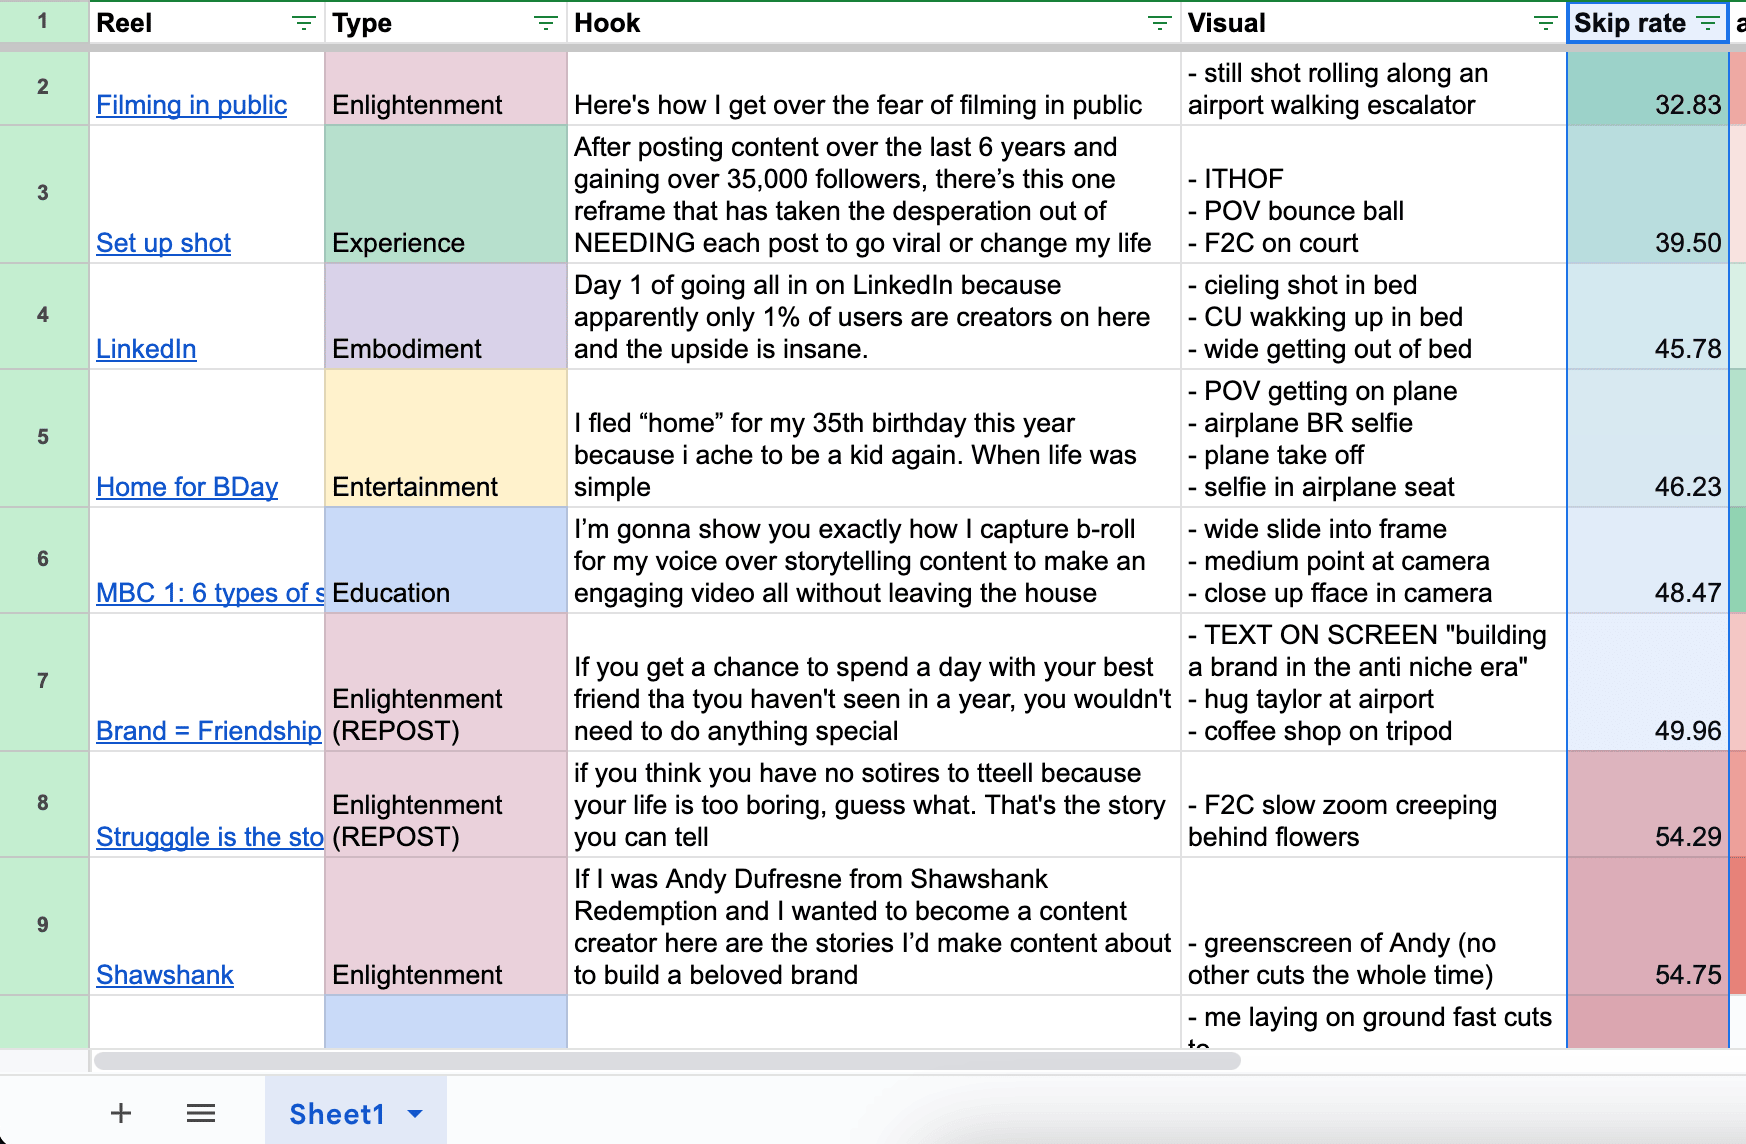Select the skip rate 54.29 cell
The image size is (1746, 1144).
point(1648,804)
